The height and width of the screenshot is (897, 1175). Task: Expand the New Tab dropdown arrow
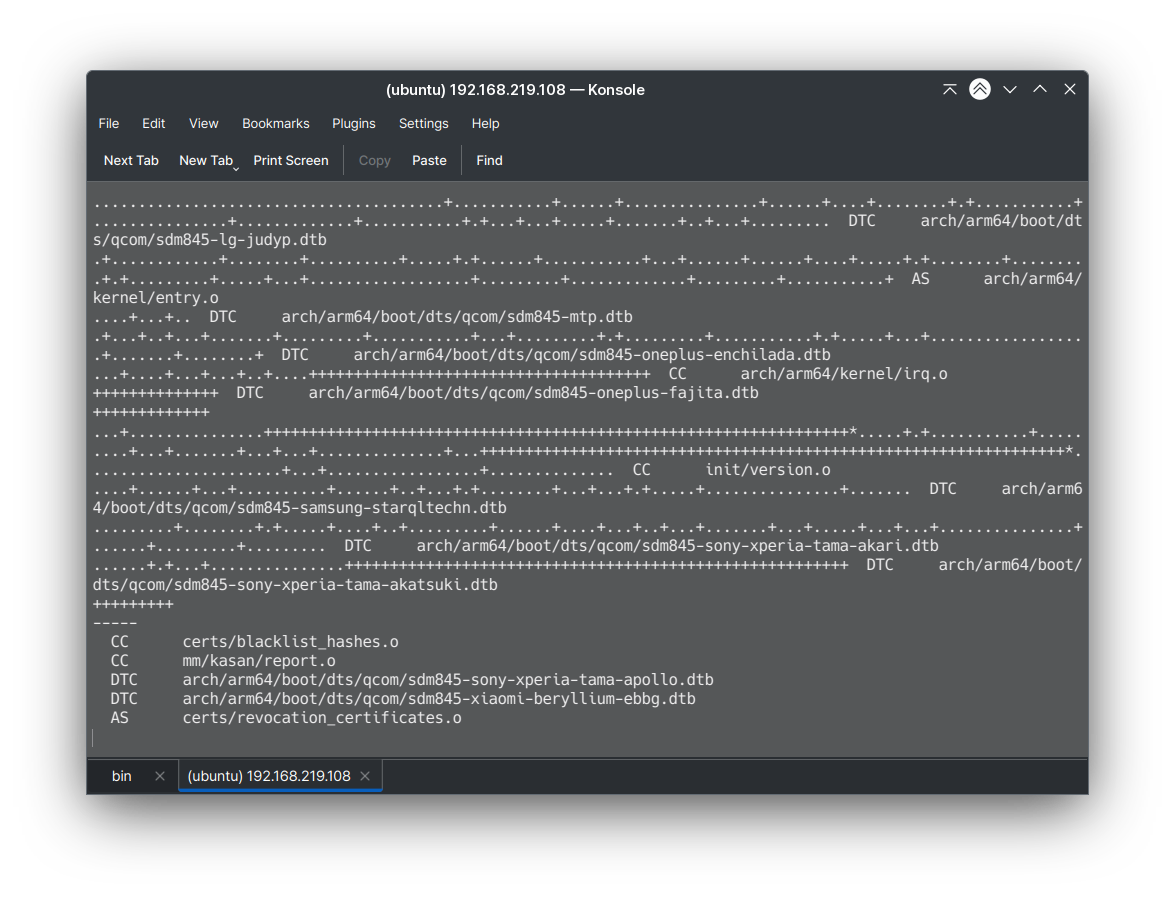tap(236, 169)
